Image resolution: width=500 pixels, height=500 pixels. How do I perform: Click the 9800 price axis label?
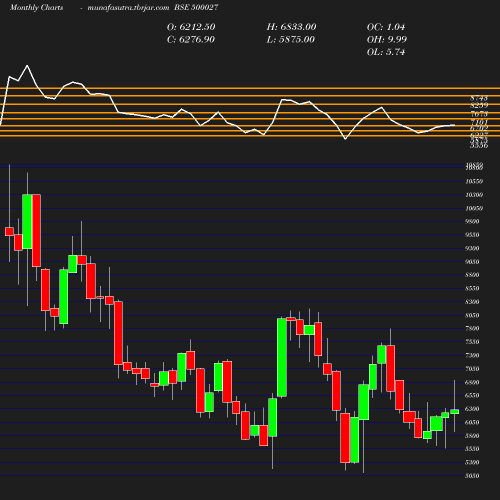coord(472,222)
